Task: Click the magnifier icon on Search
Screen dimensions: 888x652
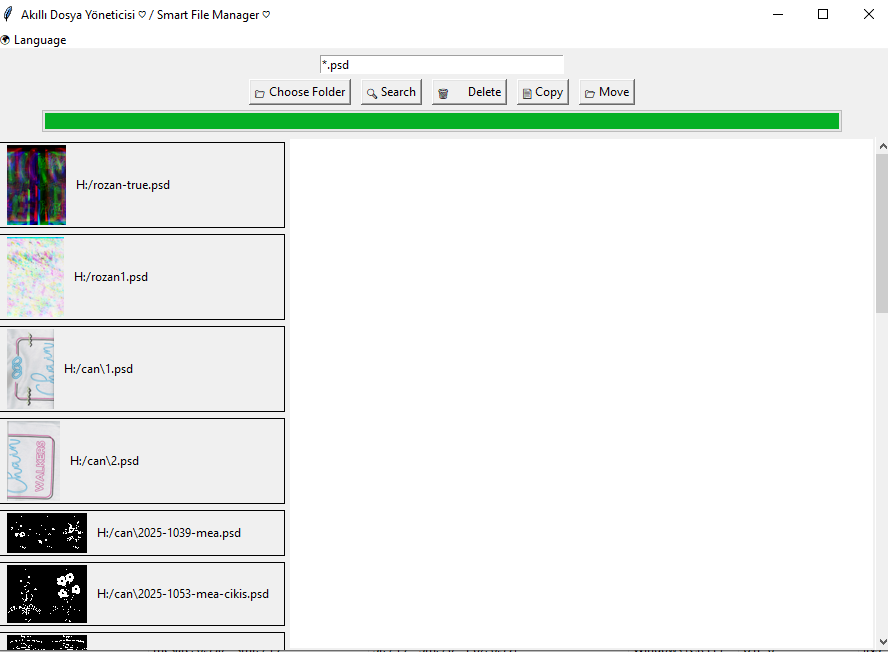Action: point(372,93)
